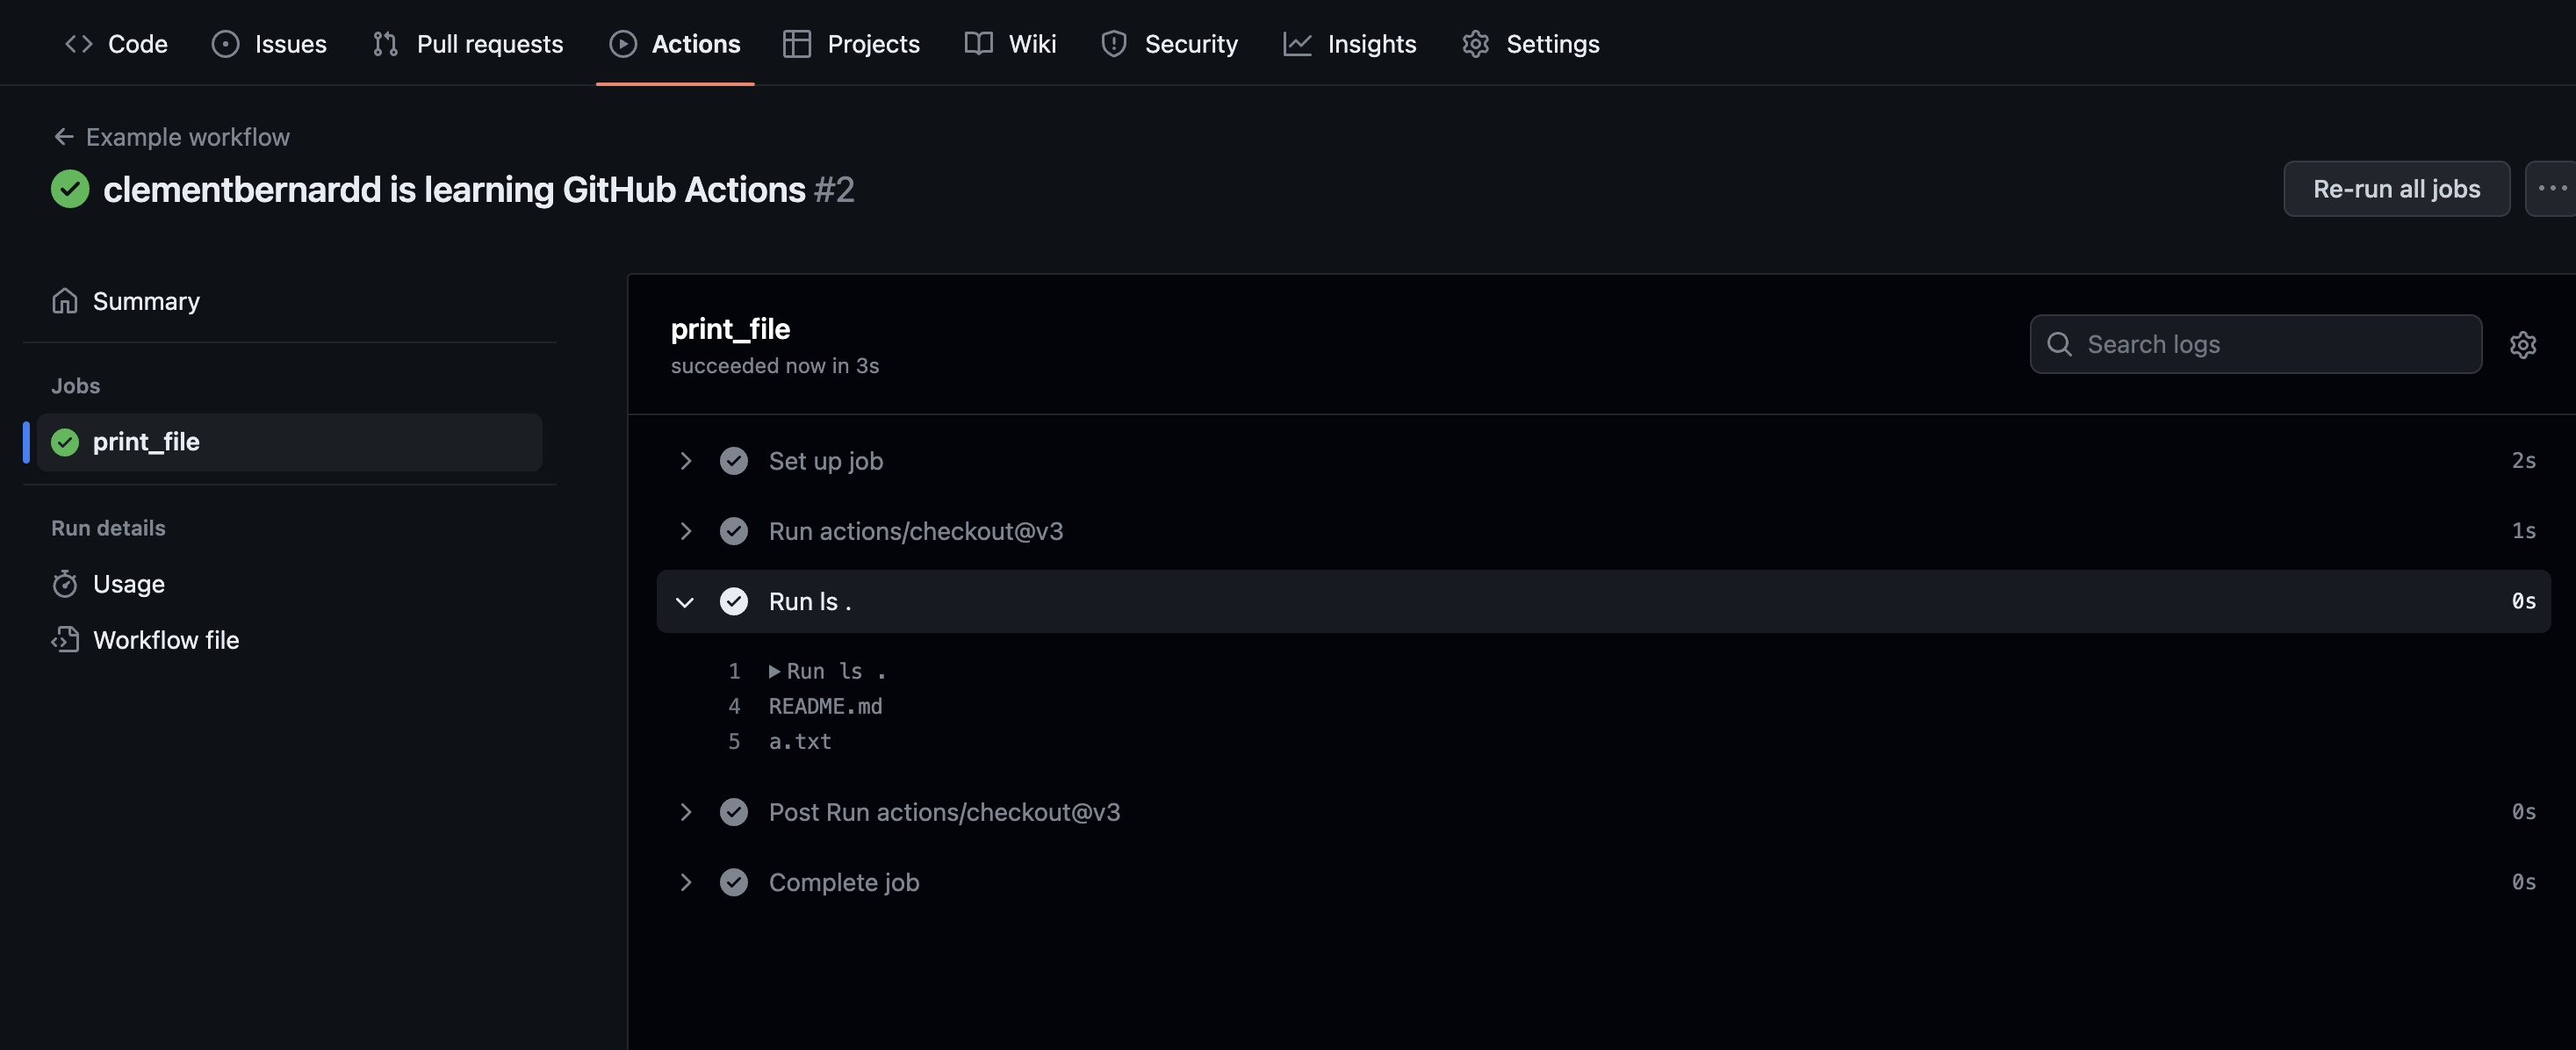Screen dimensions: 2576x1050
Task: Click the Pull requests icon
Action: [384, 44]
